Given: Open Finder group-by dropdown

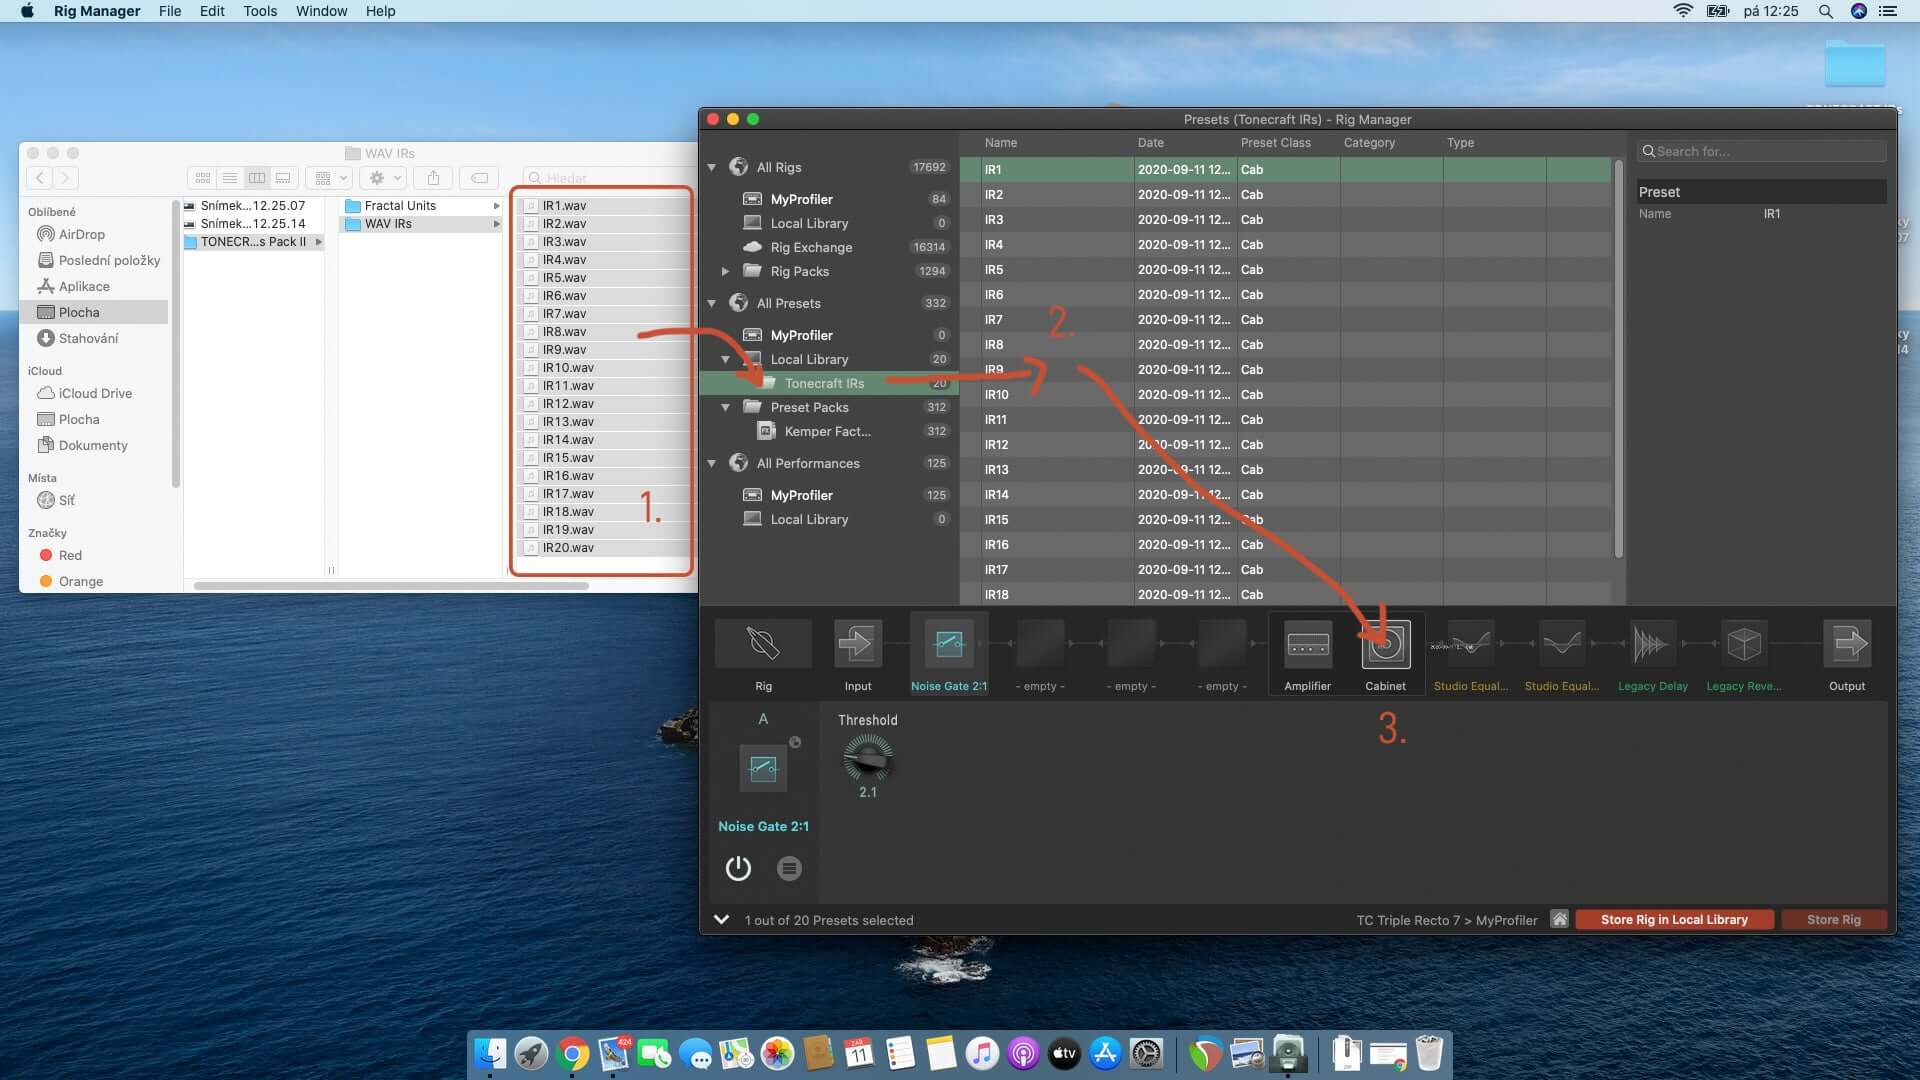Looking at the screenshot, I should pos(331,178).
